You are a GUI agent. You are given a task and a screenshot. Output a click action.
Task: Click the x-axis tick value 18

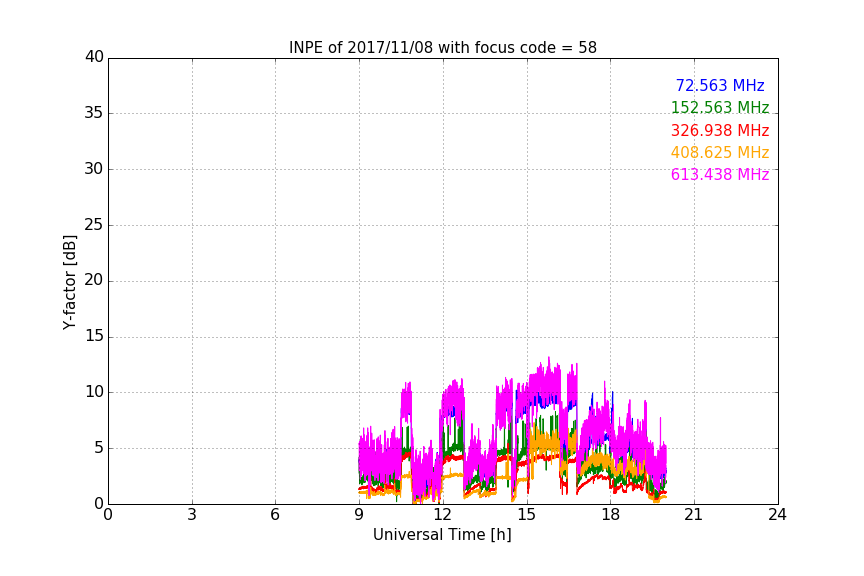tap(611, 515)
